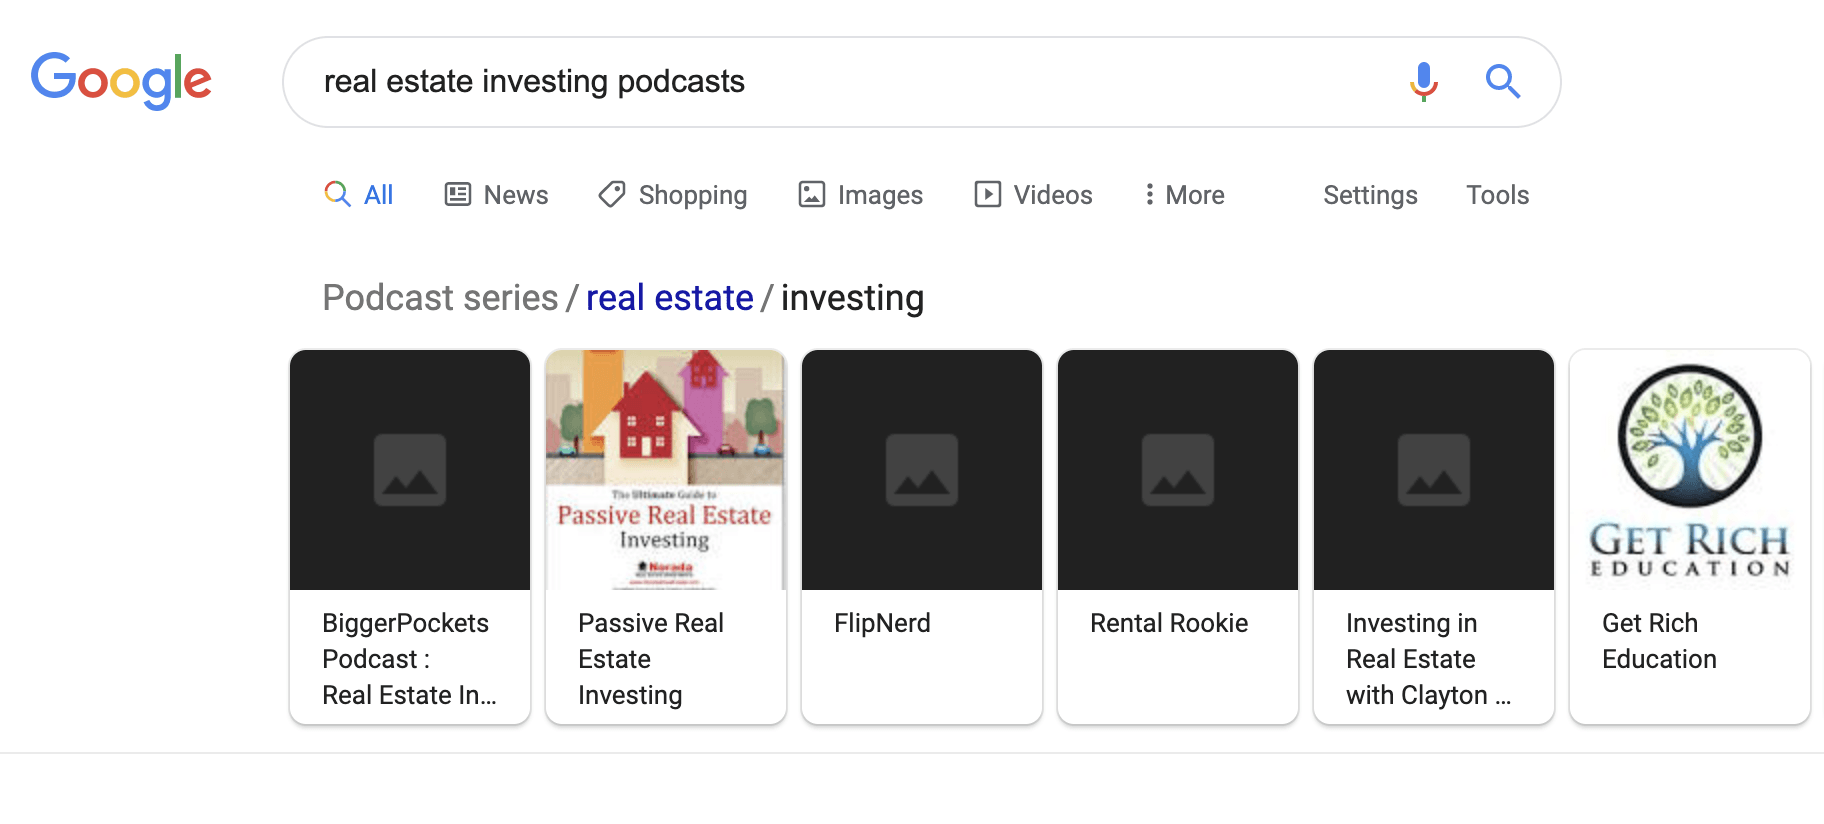Click the Passive Real Estate Investing title
The height and width of the screenshot is (824, 1824).
coord(651,659)
